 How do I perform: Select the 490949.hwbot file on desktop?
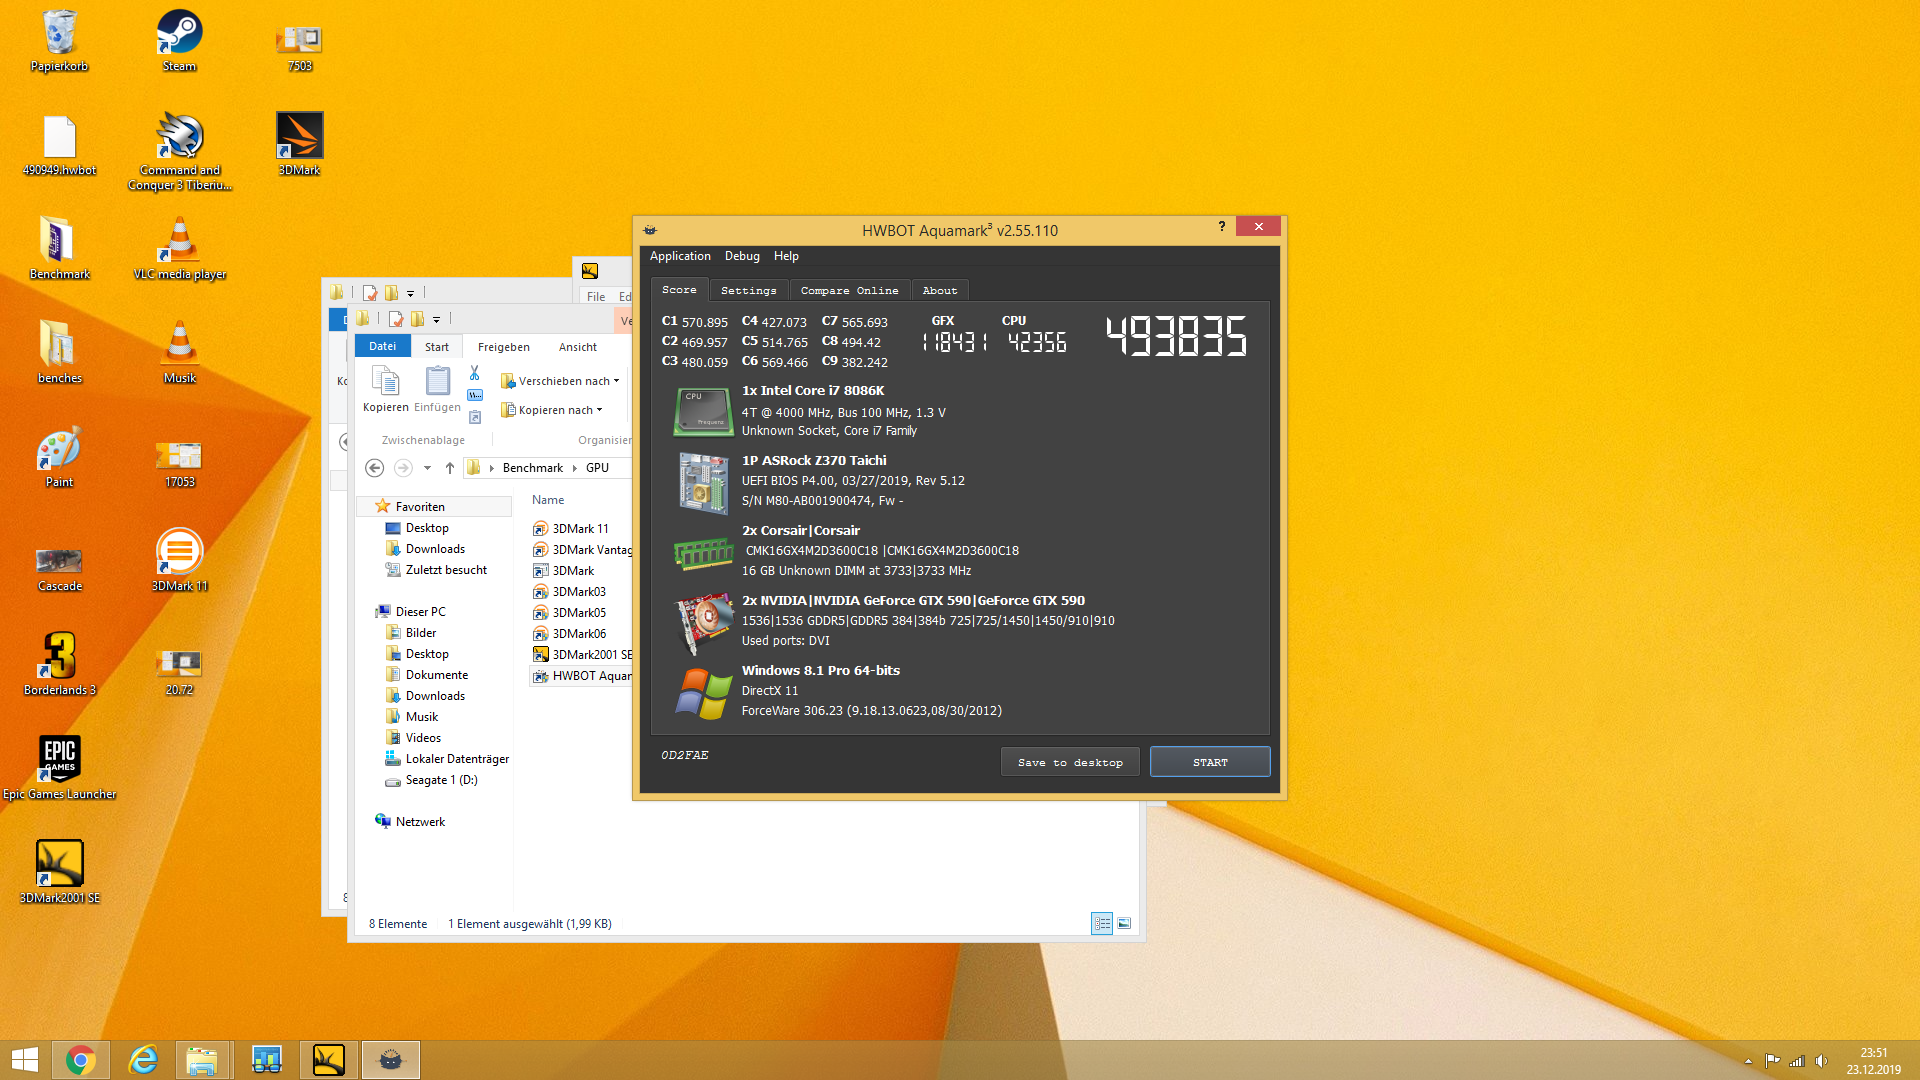[59, 145]
